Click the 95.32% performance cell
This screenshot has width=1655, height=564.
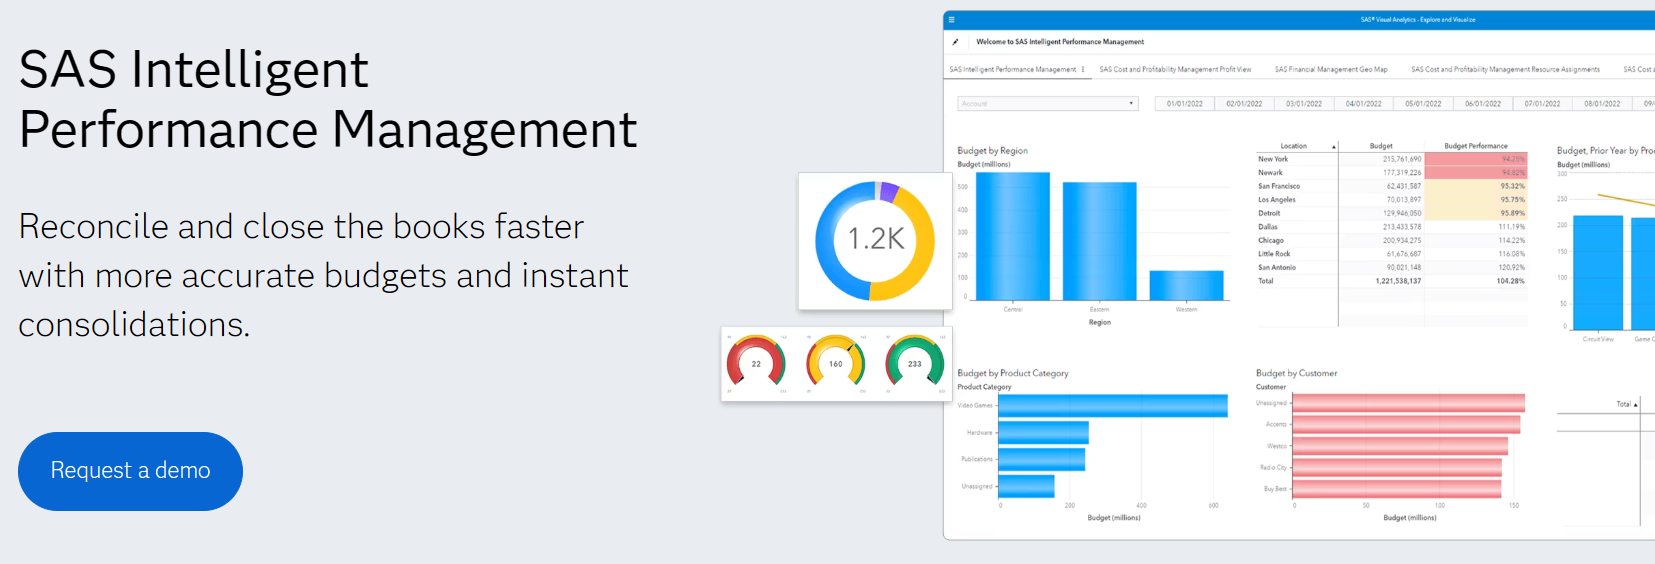(x=1475, y=186)
